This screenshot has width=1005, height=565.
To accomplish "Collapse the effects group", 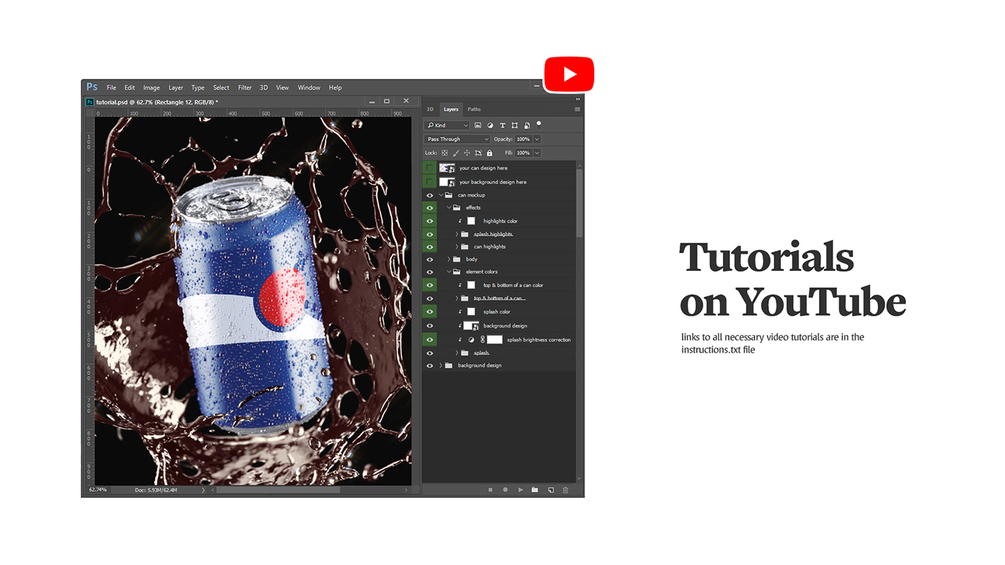I will tap(449, 208).
